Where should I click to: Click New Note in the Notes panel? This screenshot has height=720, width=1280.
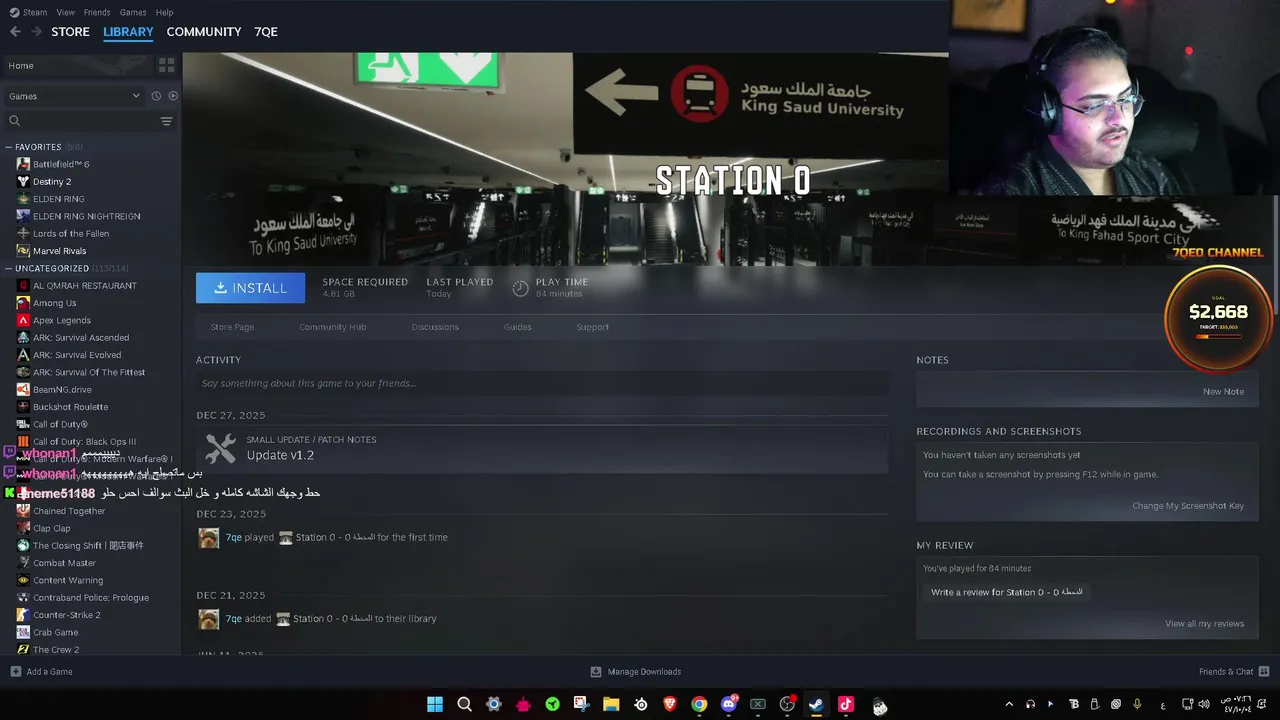(x=1224, y=391)
